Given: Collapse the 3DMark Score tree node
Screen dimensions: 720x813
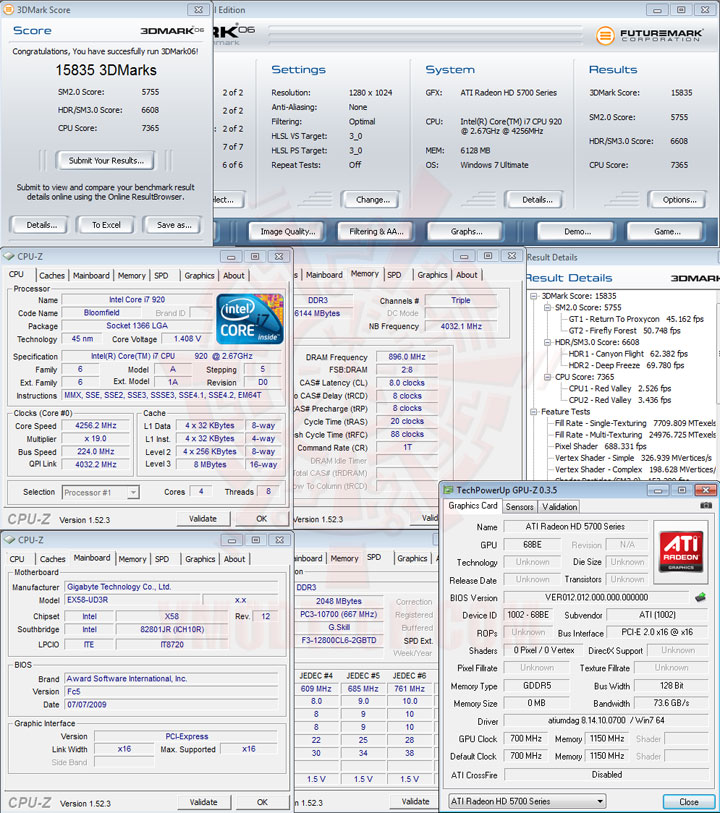Looking at the screenshot, I should click(533, 296).
